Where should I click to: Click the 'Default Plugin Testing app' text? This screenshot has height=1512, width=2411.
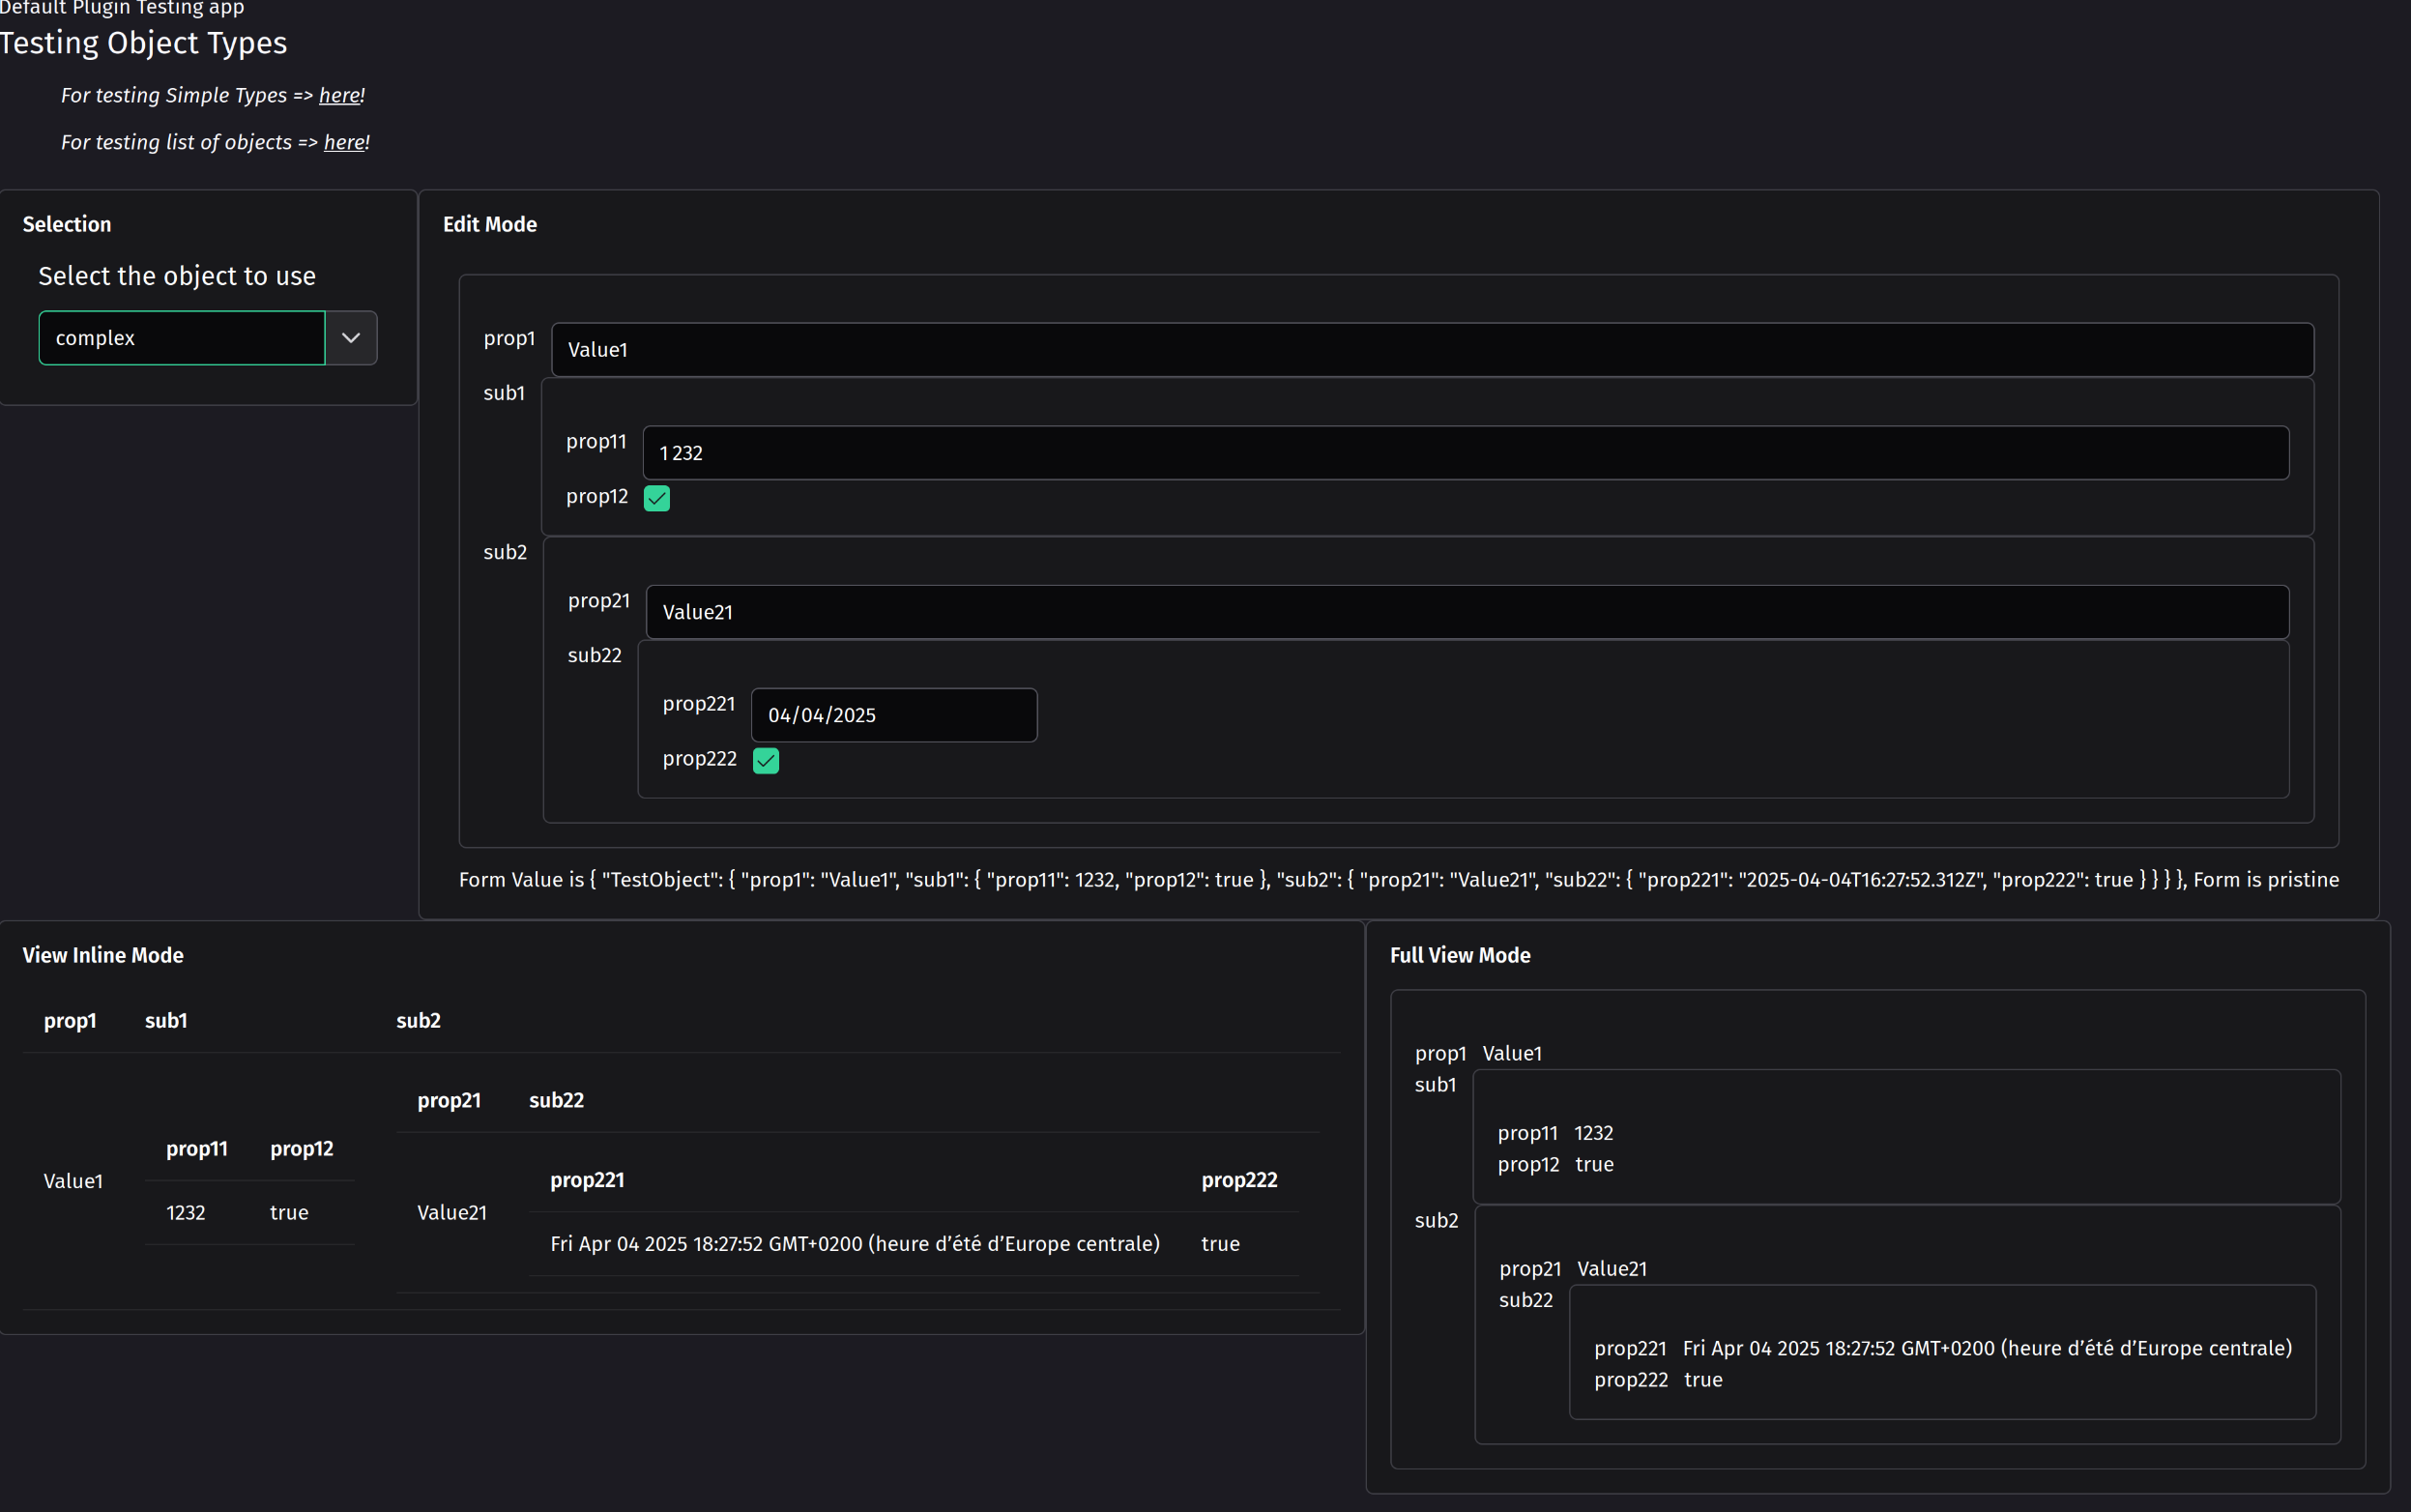tap(122, 8)
